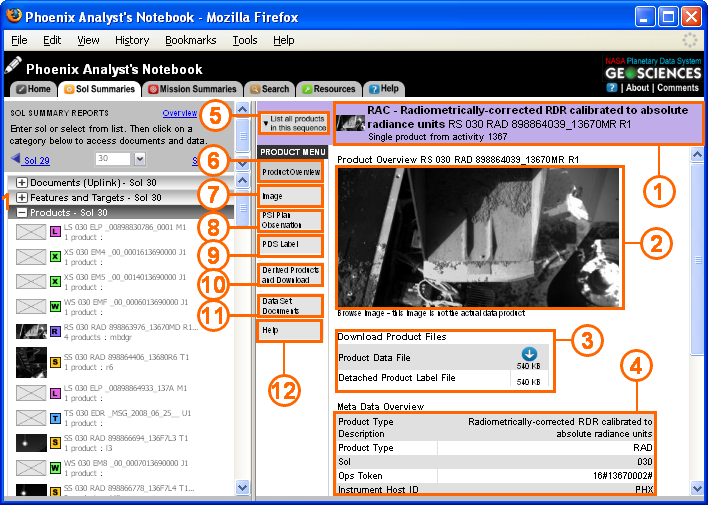The image size is (708, 505).
Task: Click the previous sol arrow beside Sol 29
Action: pyautogui.click(x=15, y=159)
